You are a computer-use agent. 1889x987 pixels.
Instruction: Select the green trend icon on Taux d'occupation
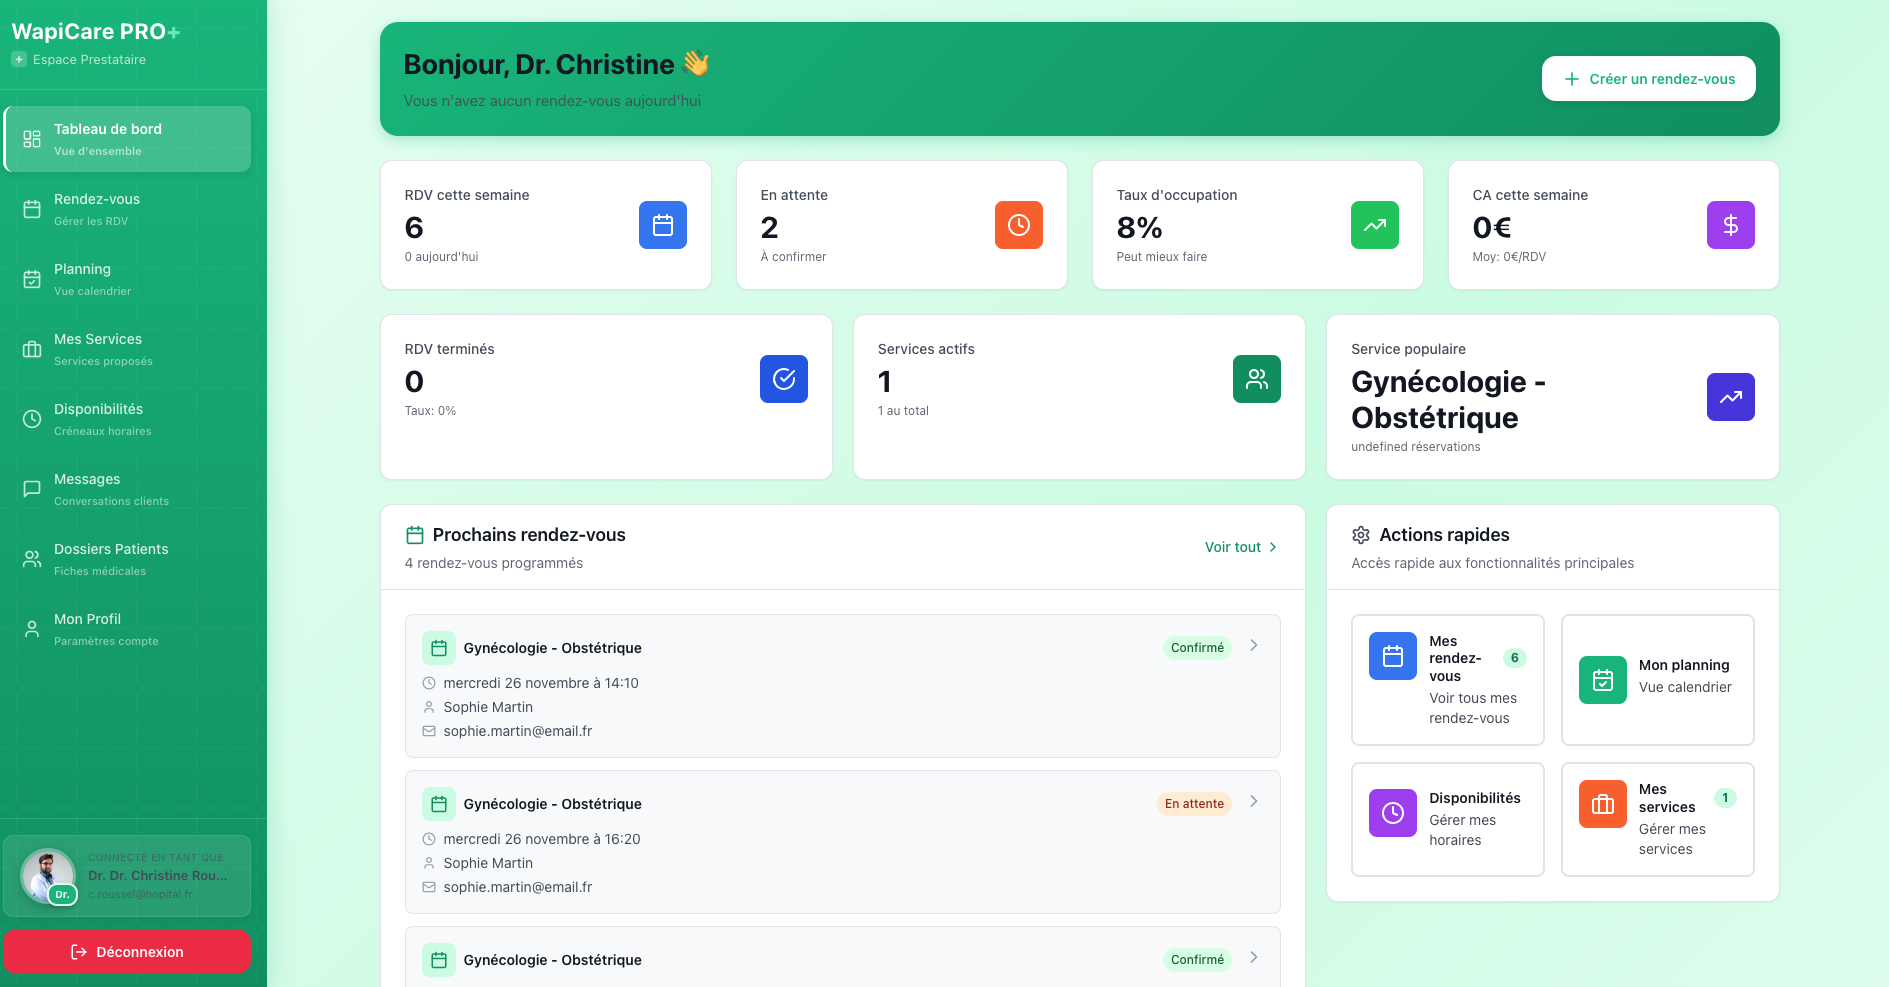point(1375,225)
